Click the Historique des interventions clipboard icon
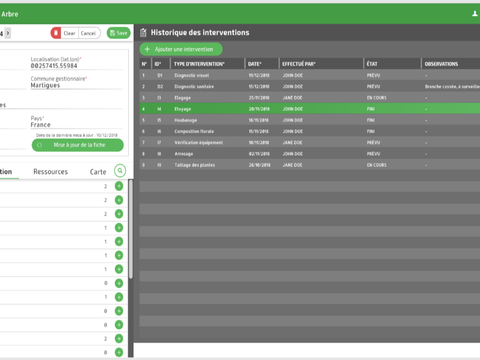Screen dimensions: 480x360 pyautogui.click(x=143, y=32)
